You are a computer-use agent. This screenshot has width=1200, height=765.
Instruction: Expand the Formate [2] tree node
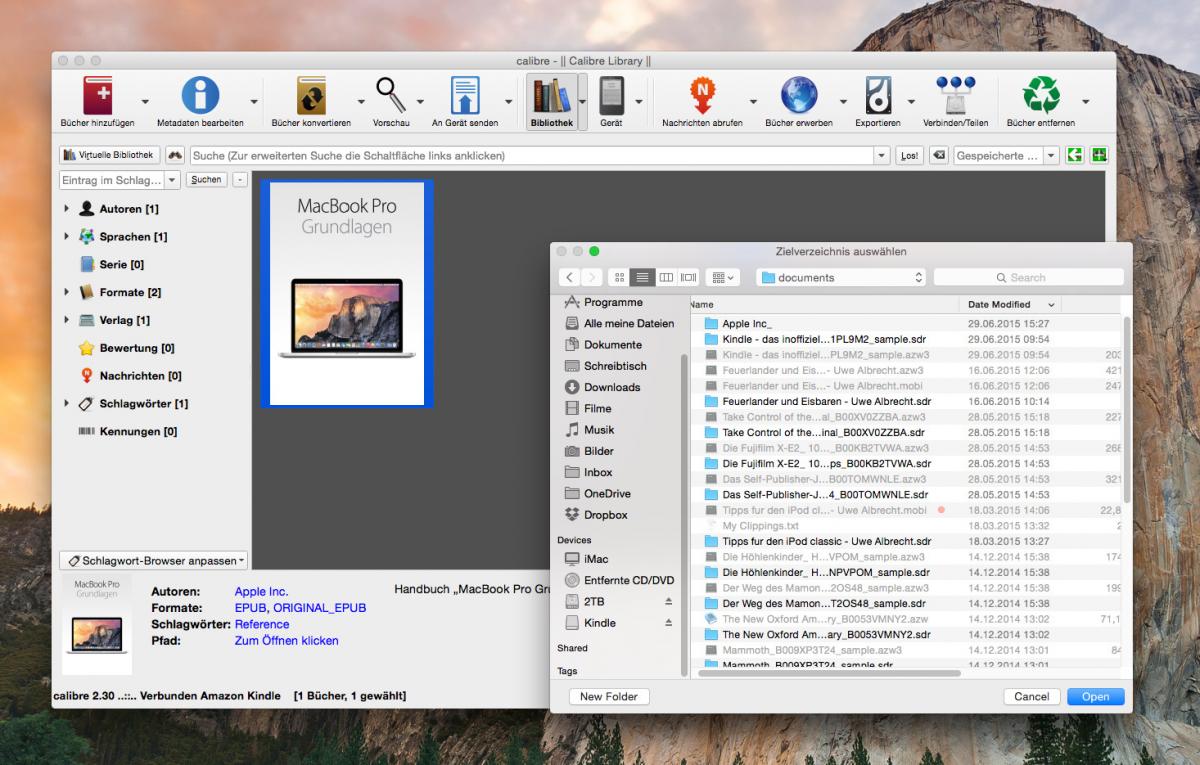tap(67, 292)
